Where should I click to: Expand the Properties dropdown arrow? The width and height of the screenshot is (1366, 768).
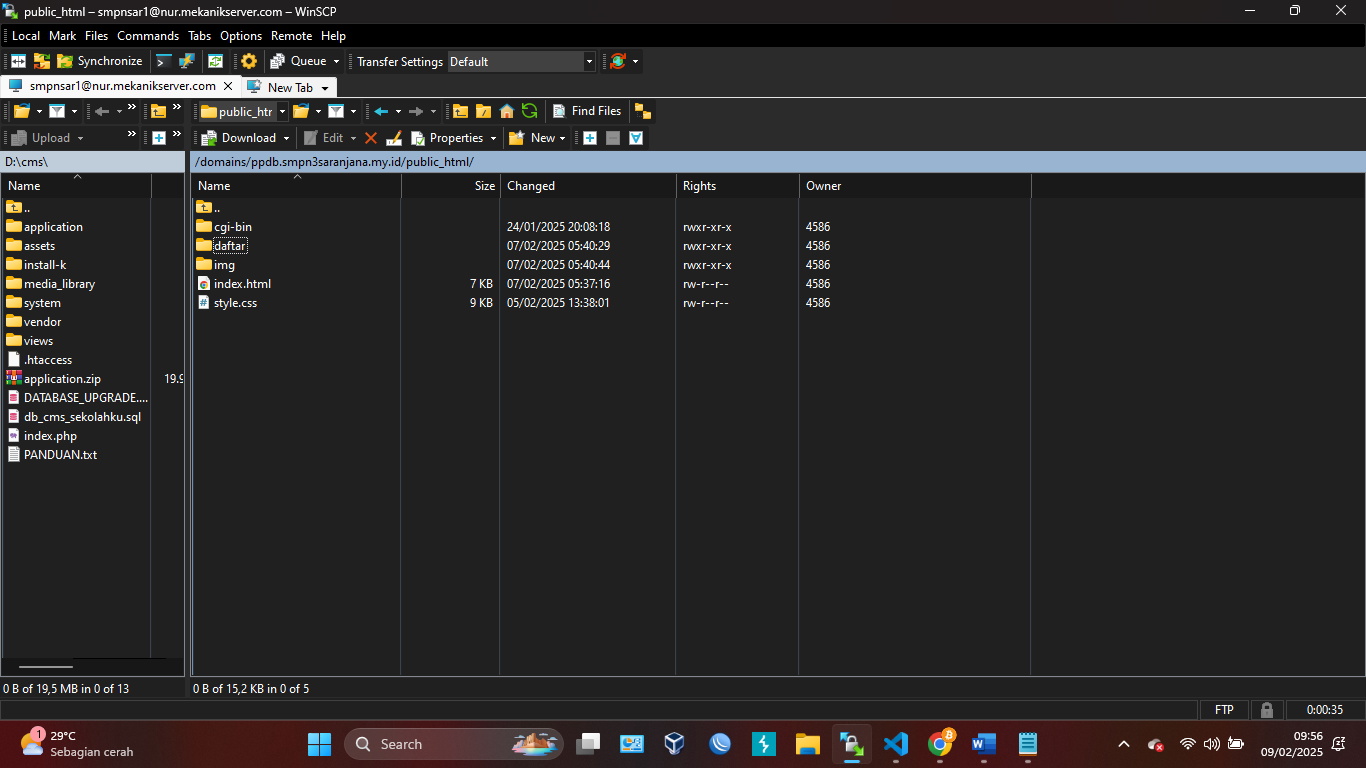[494, 138]
